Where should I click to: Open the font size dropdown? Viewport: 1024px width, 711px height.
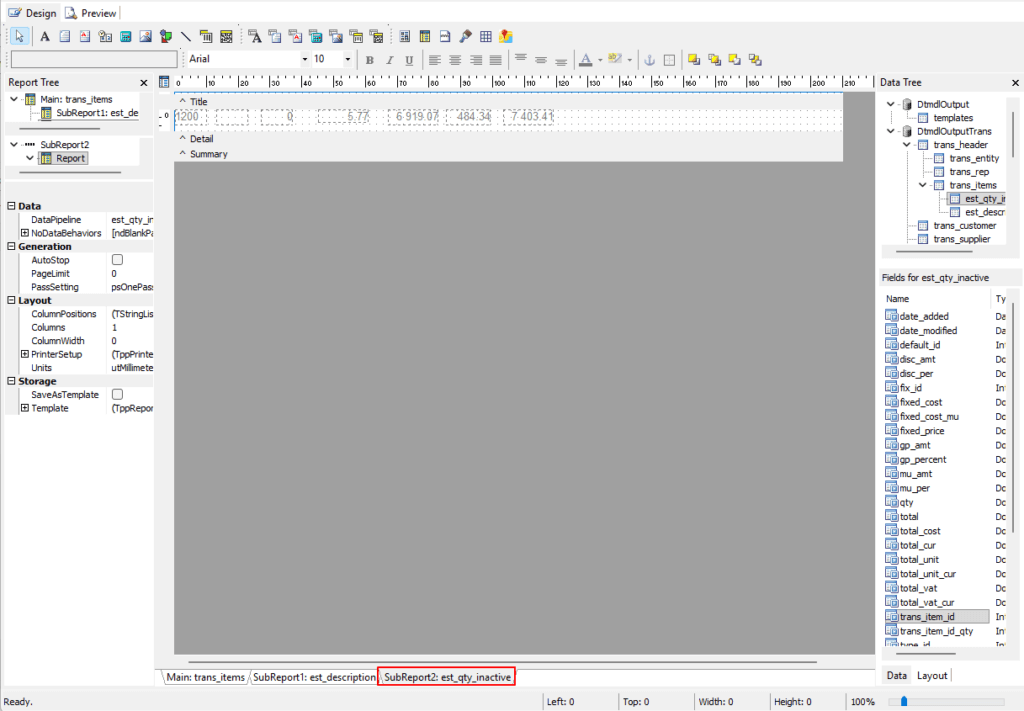[347, 60]
